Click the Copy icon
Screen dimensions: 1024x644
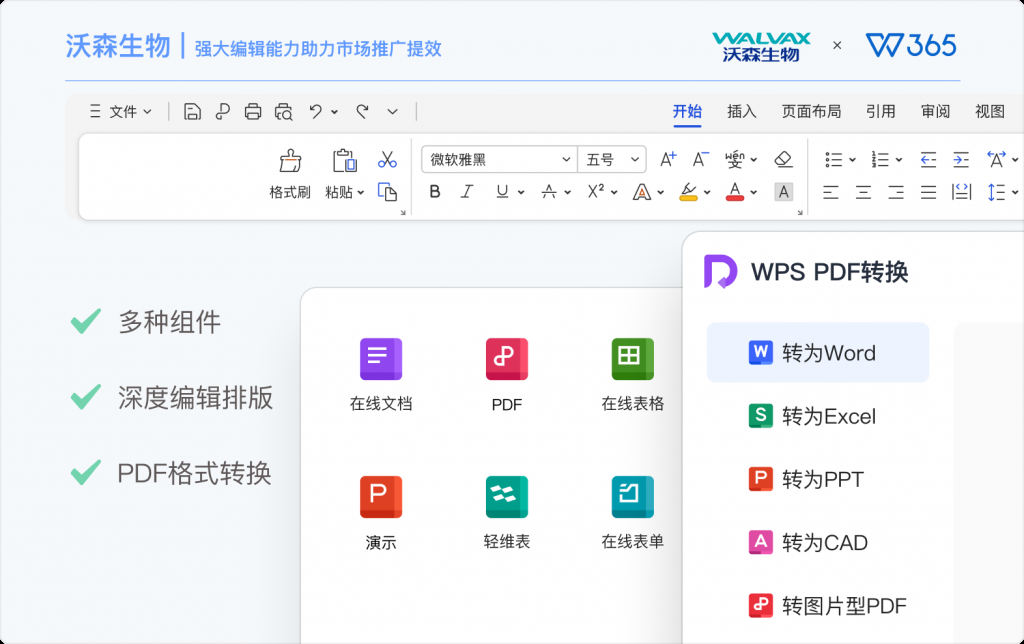pyautogui.click(x=387, y=192)
